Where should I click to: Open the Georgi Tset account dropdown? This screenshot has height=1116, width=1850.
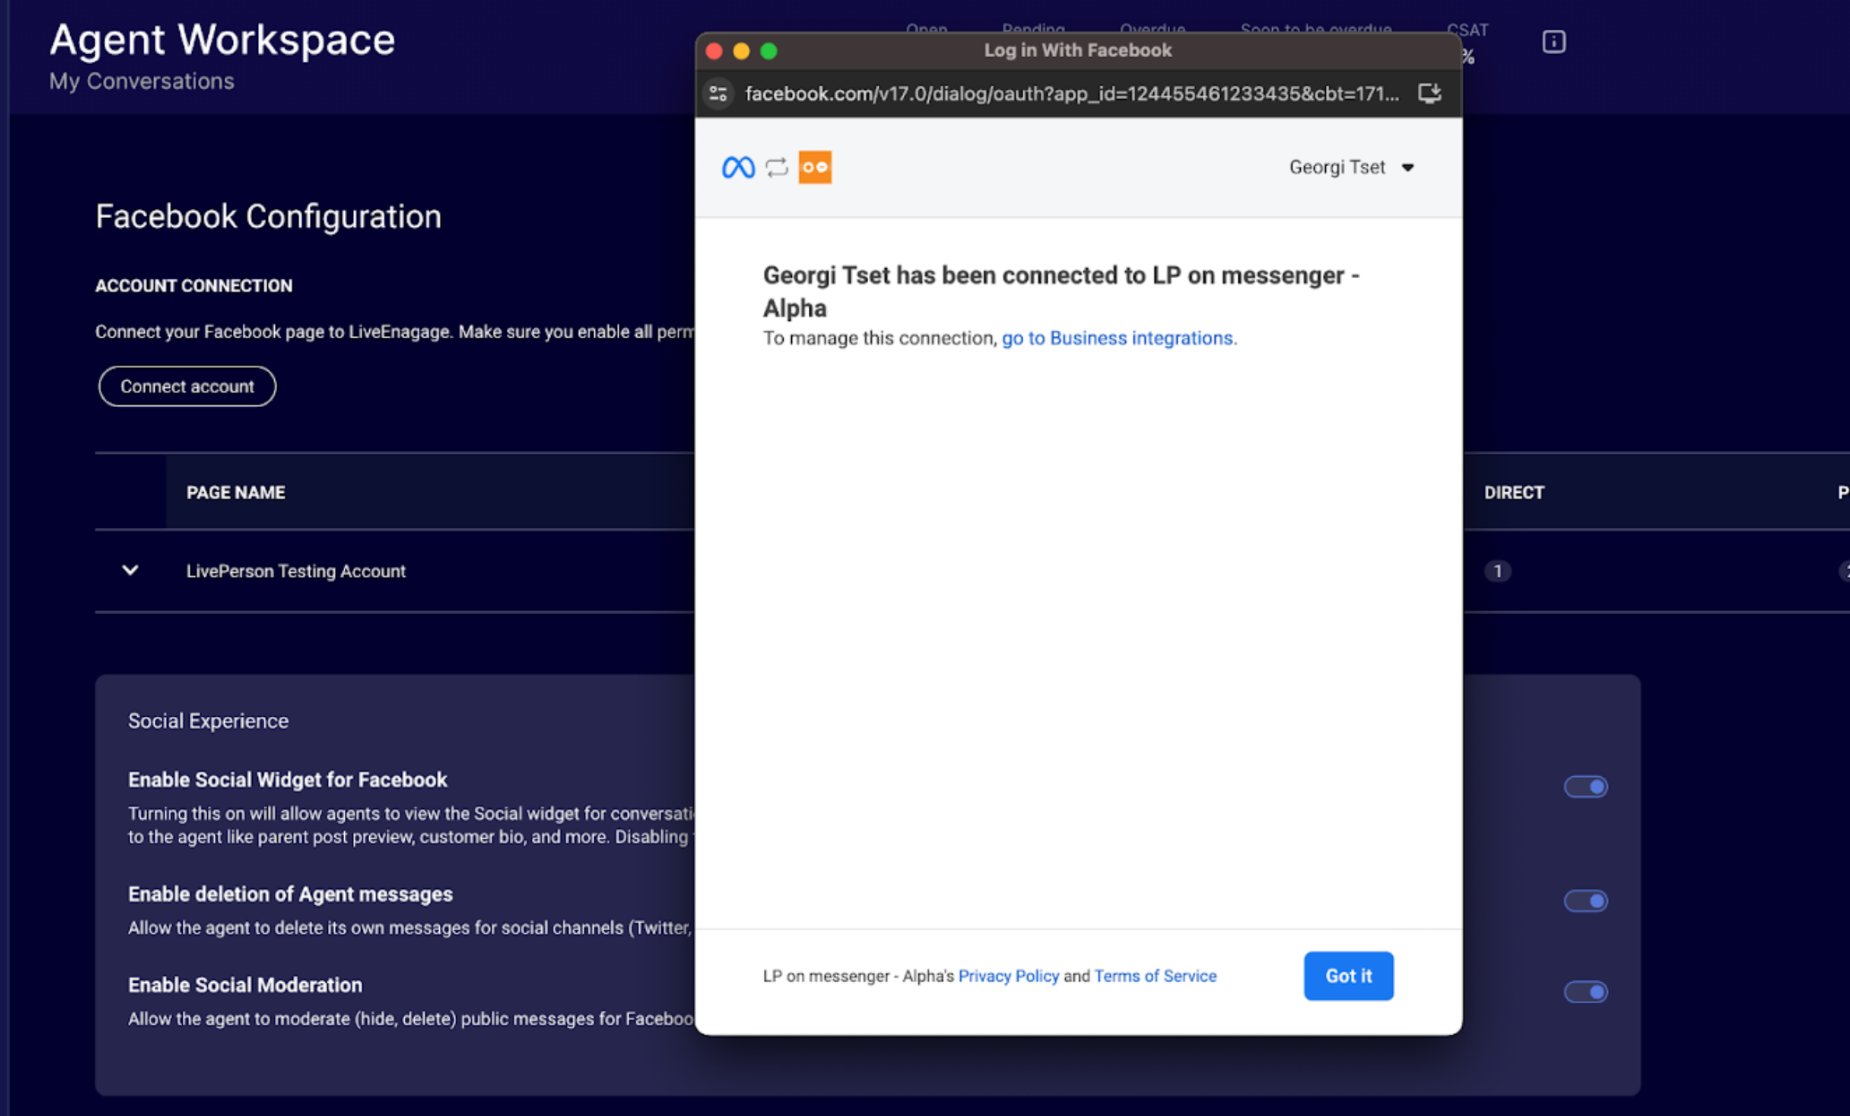1351,167
